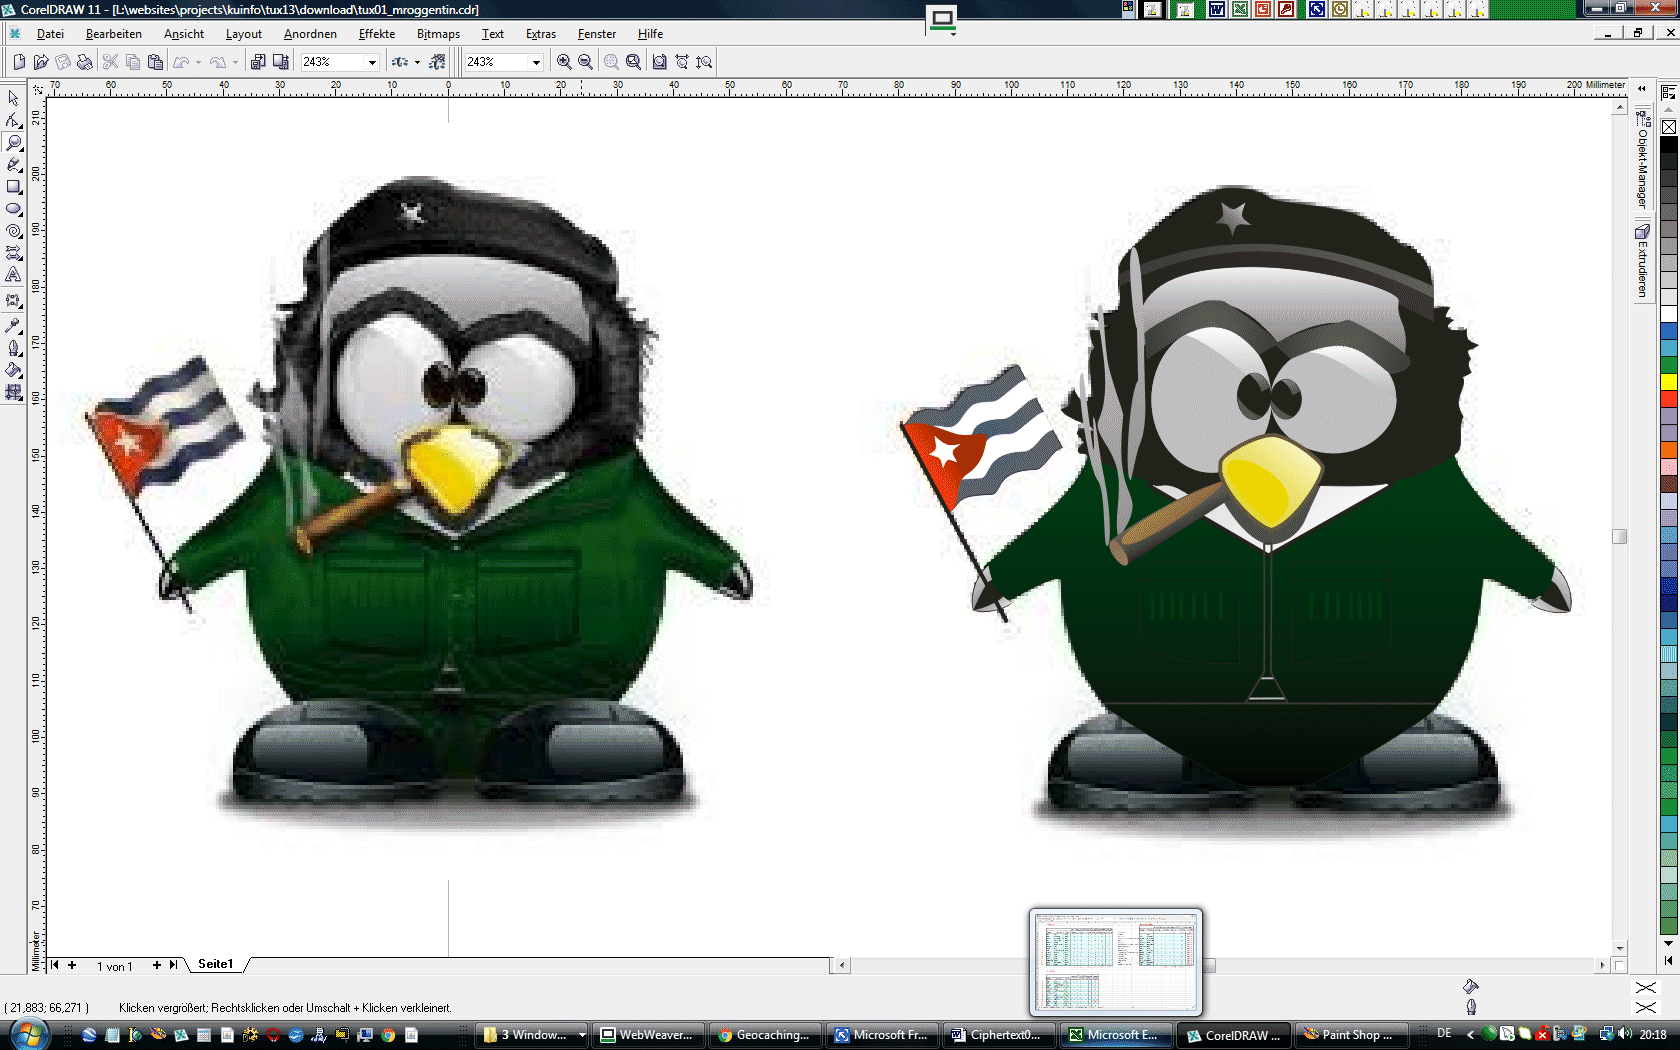Click the Zoom Out magnifier button
Screen dimensions: 1680x1050
(x=586, y=62)
